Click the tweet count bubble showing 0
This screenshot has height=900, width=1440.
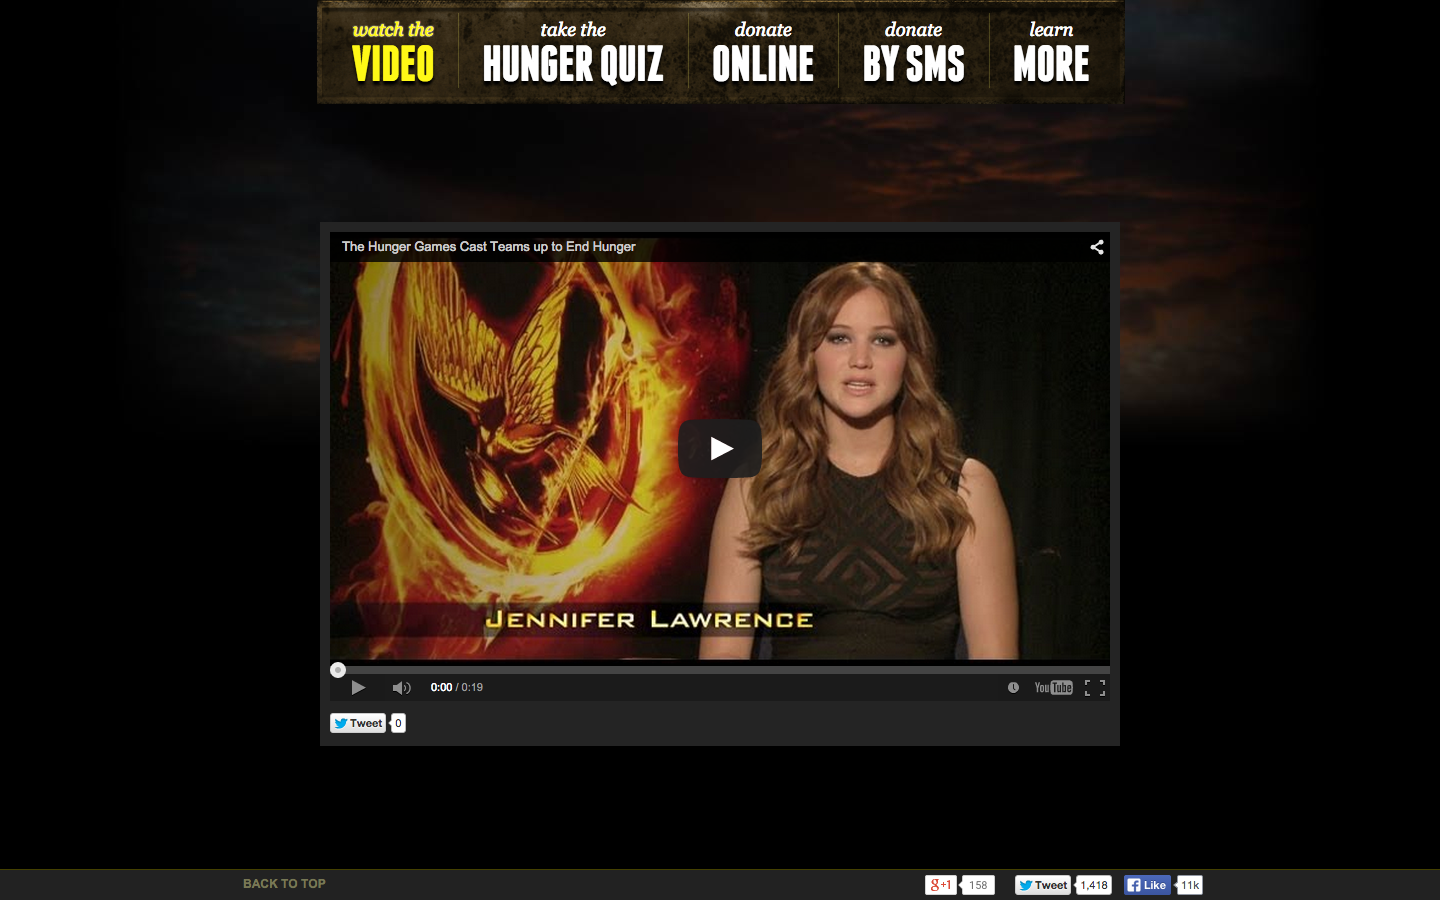pos(398,723)
